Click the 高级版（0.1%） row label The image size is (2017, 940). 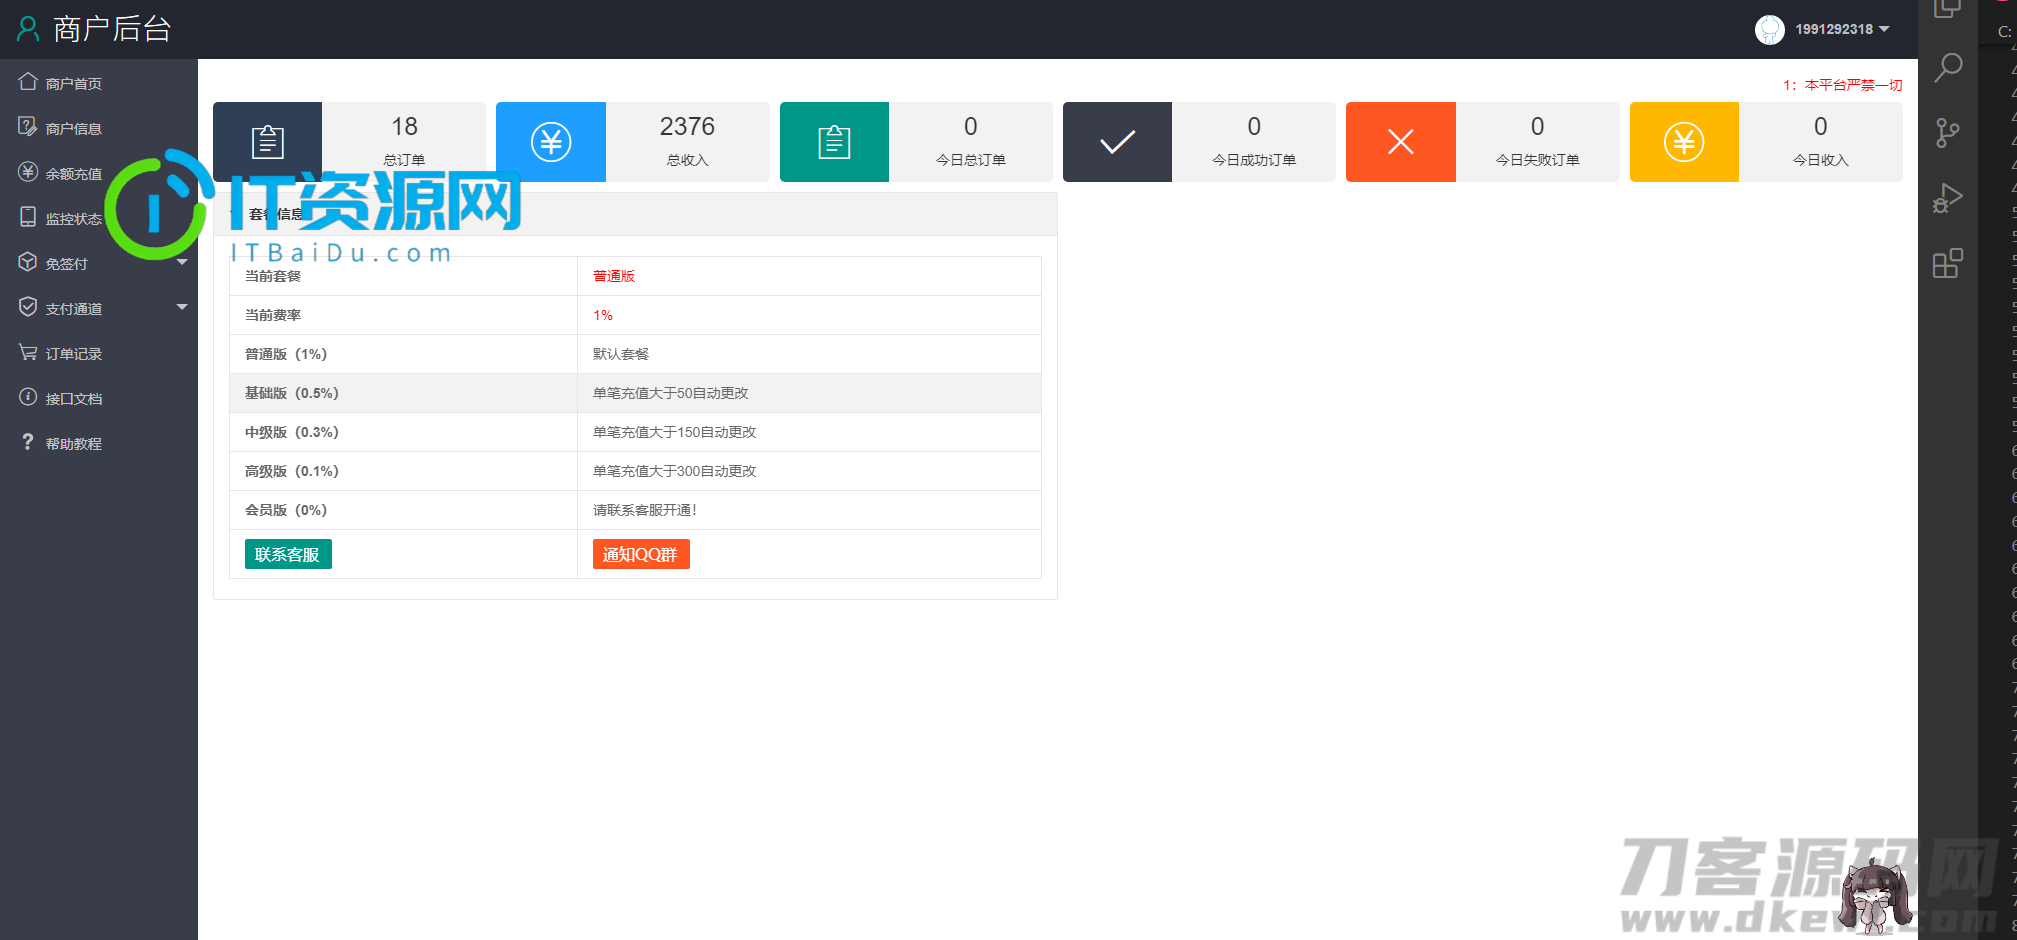click(292, 471)
